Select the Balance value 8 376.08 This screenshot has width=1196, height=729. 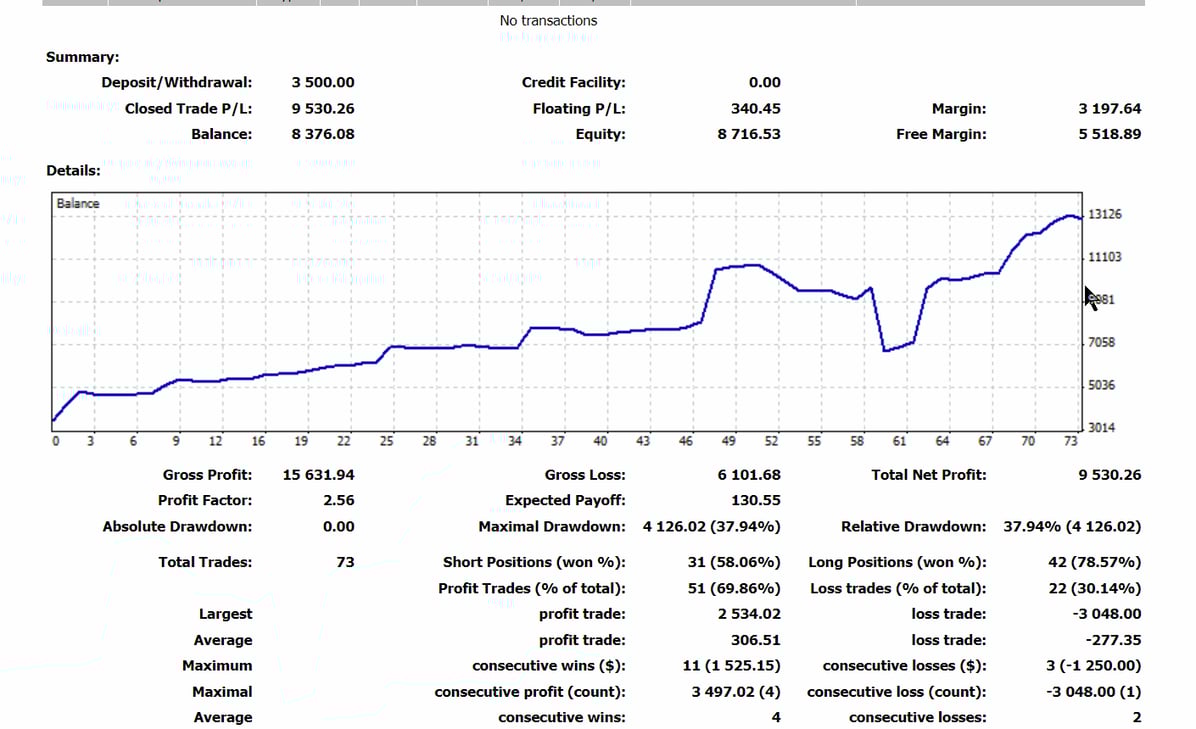pos(322,134)
